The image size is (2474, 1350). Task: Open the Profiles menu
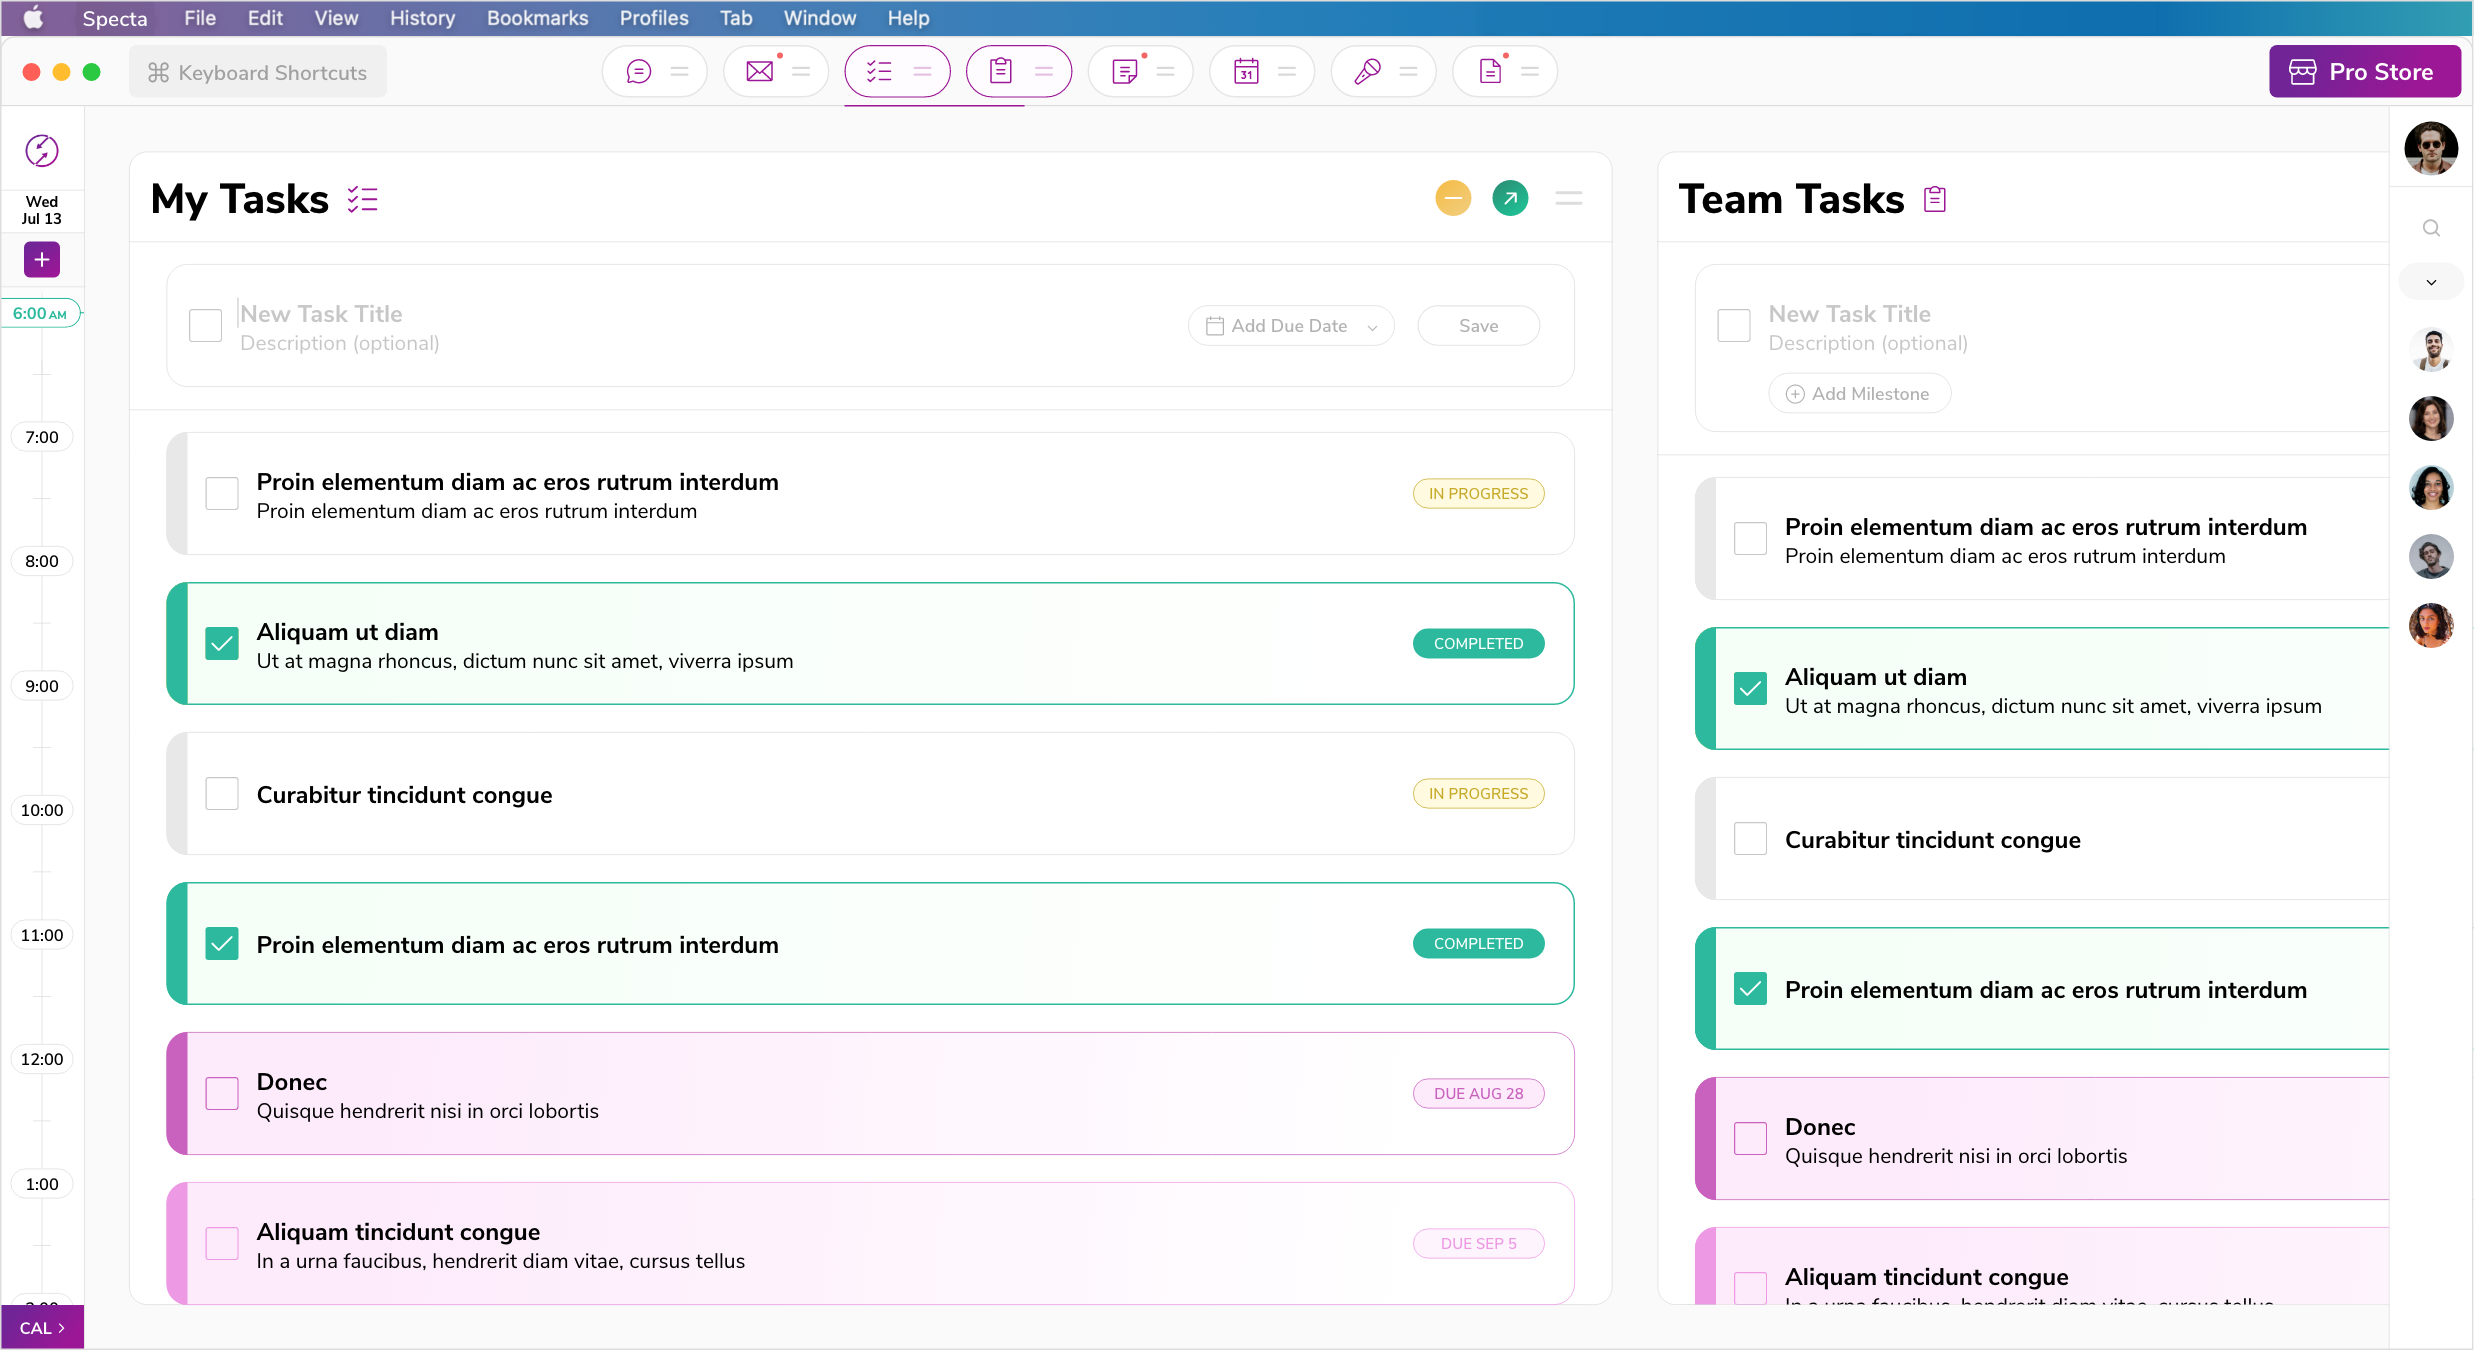click(x=654, y=18)
